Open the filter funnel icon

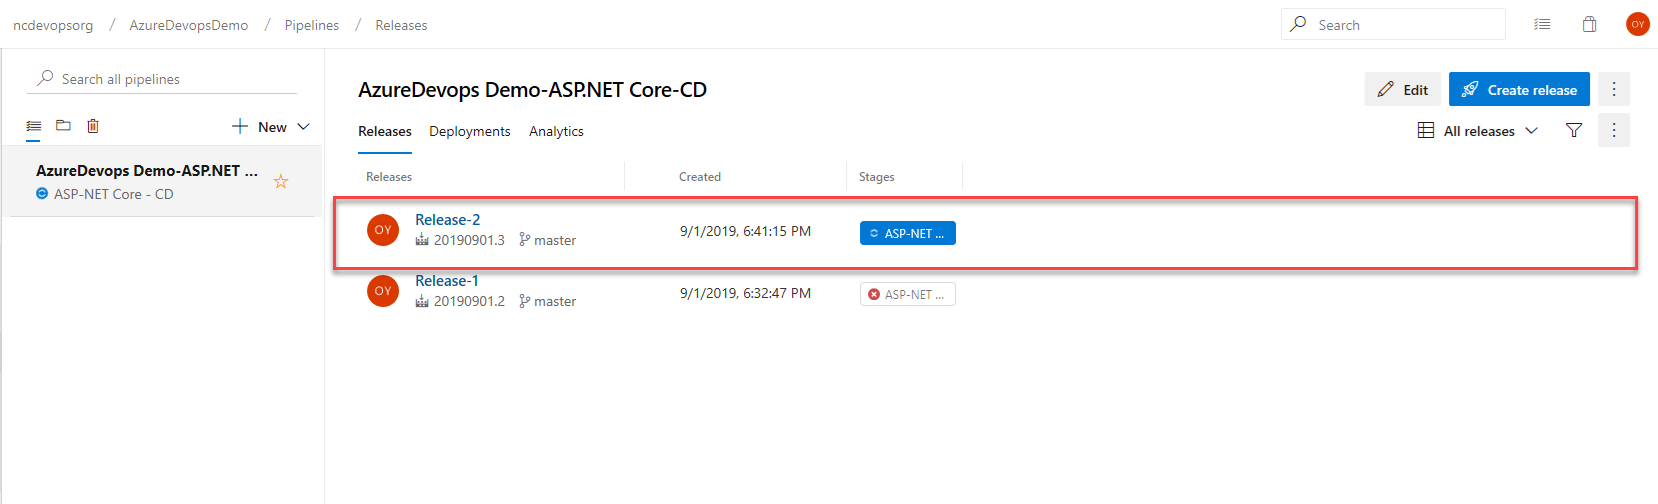(x=1574, y=130)
